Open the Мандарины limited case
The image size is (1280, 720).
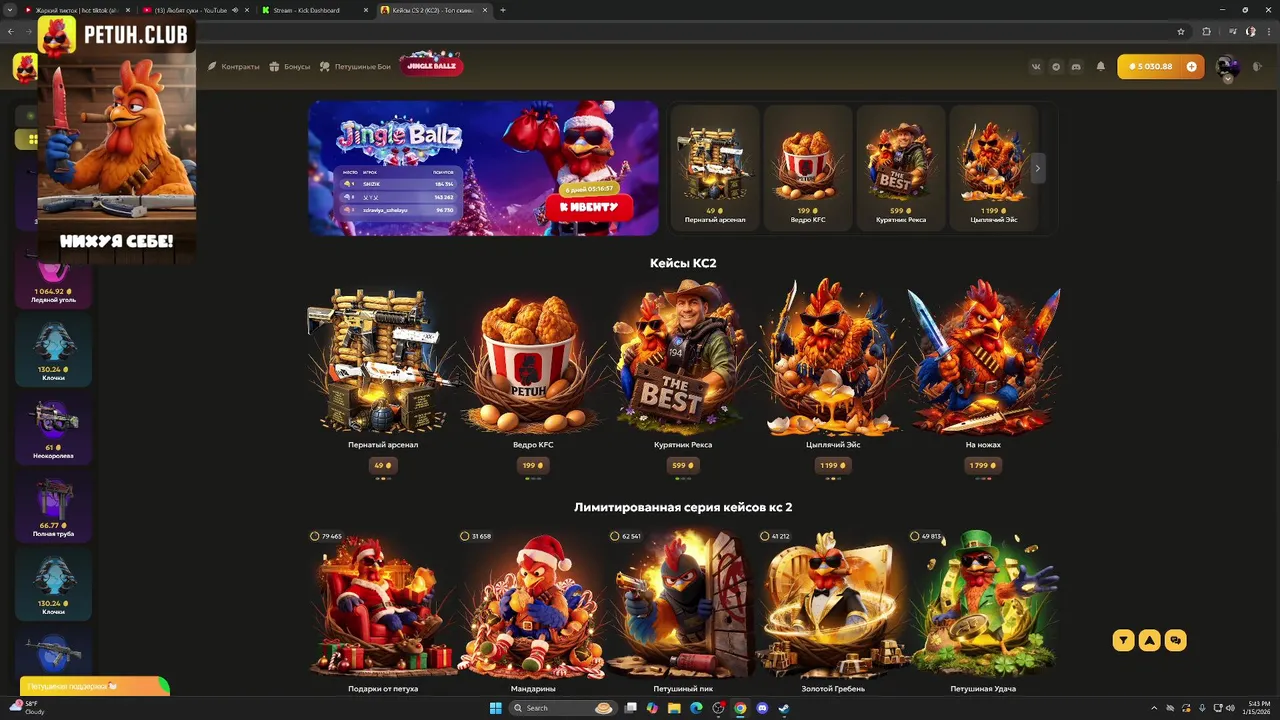(x=533, y=610)
